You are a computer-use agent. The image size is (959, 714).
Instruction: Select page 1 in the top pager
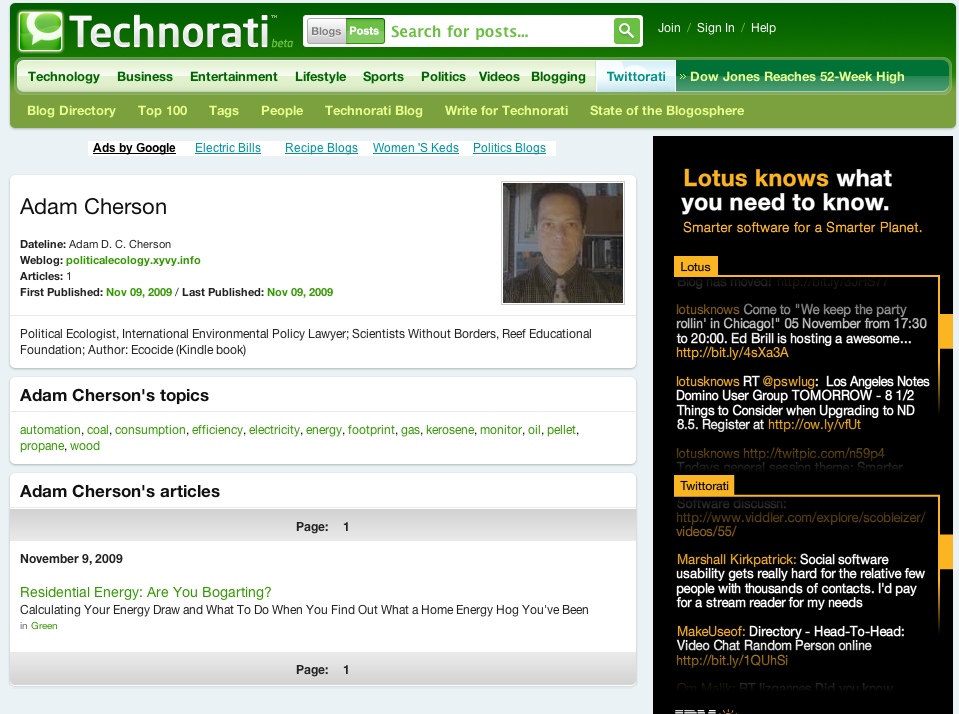click(346, 527)
